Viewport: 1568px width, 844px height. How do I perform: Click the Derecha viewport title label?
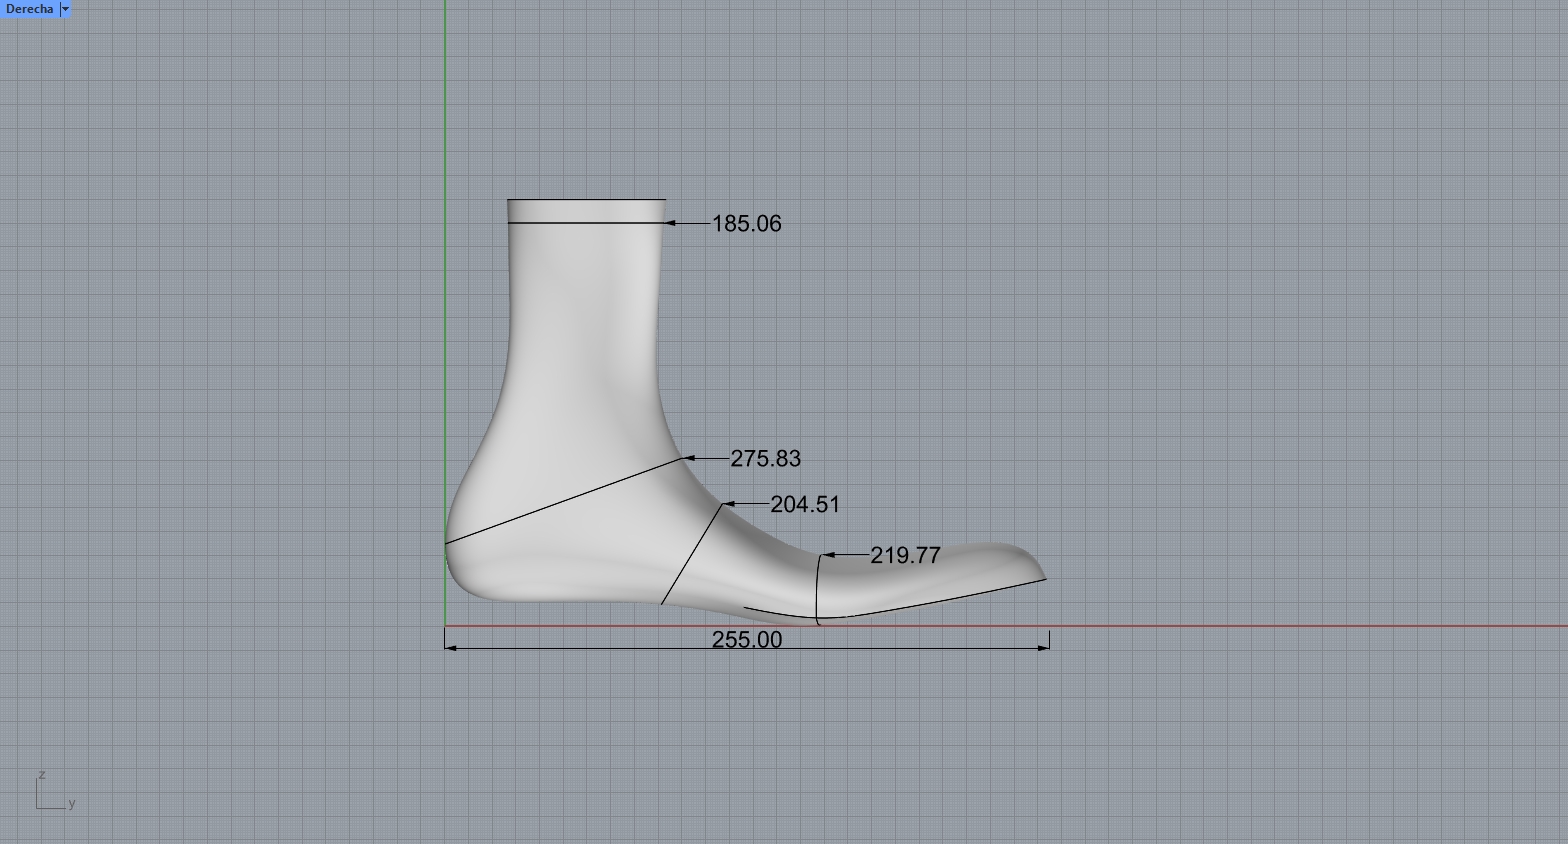pos(29,9)
